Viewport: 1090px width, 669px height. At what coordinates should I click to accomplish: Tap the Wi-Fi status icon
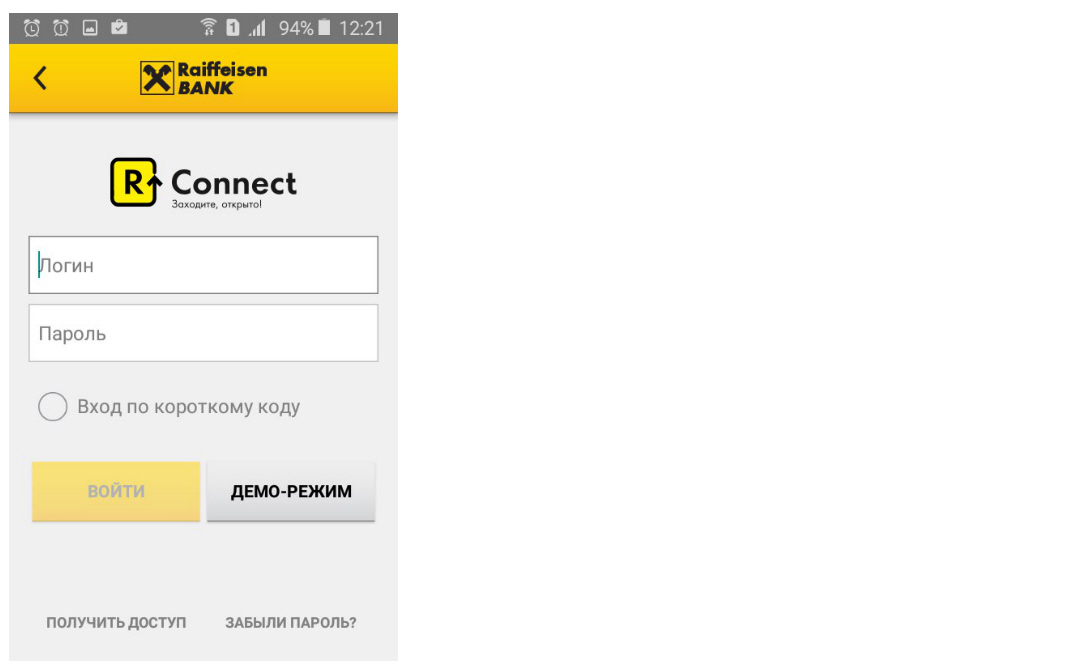point(208,27)
